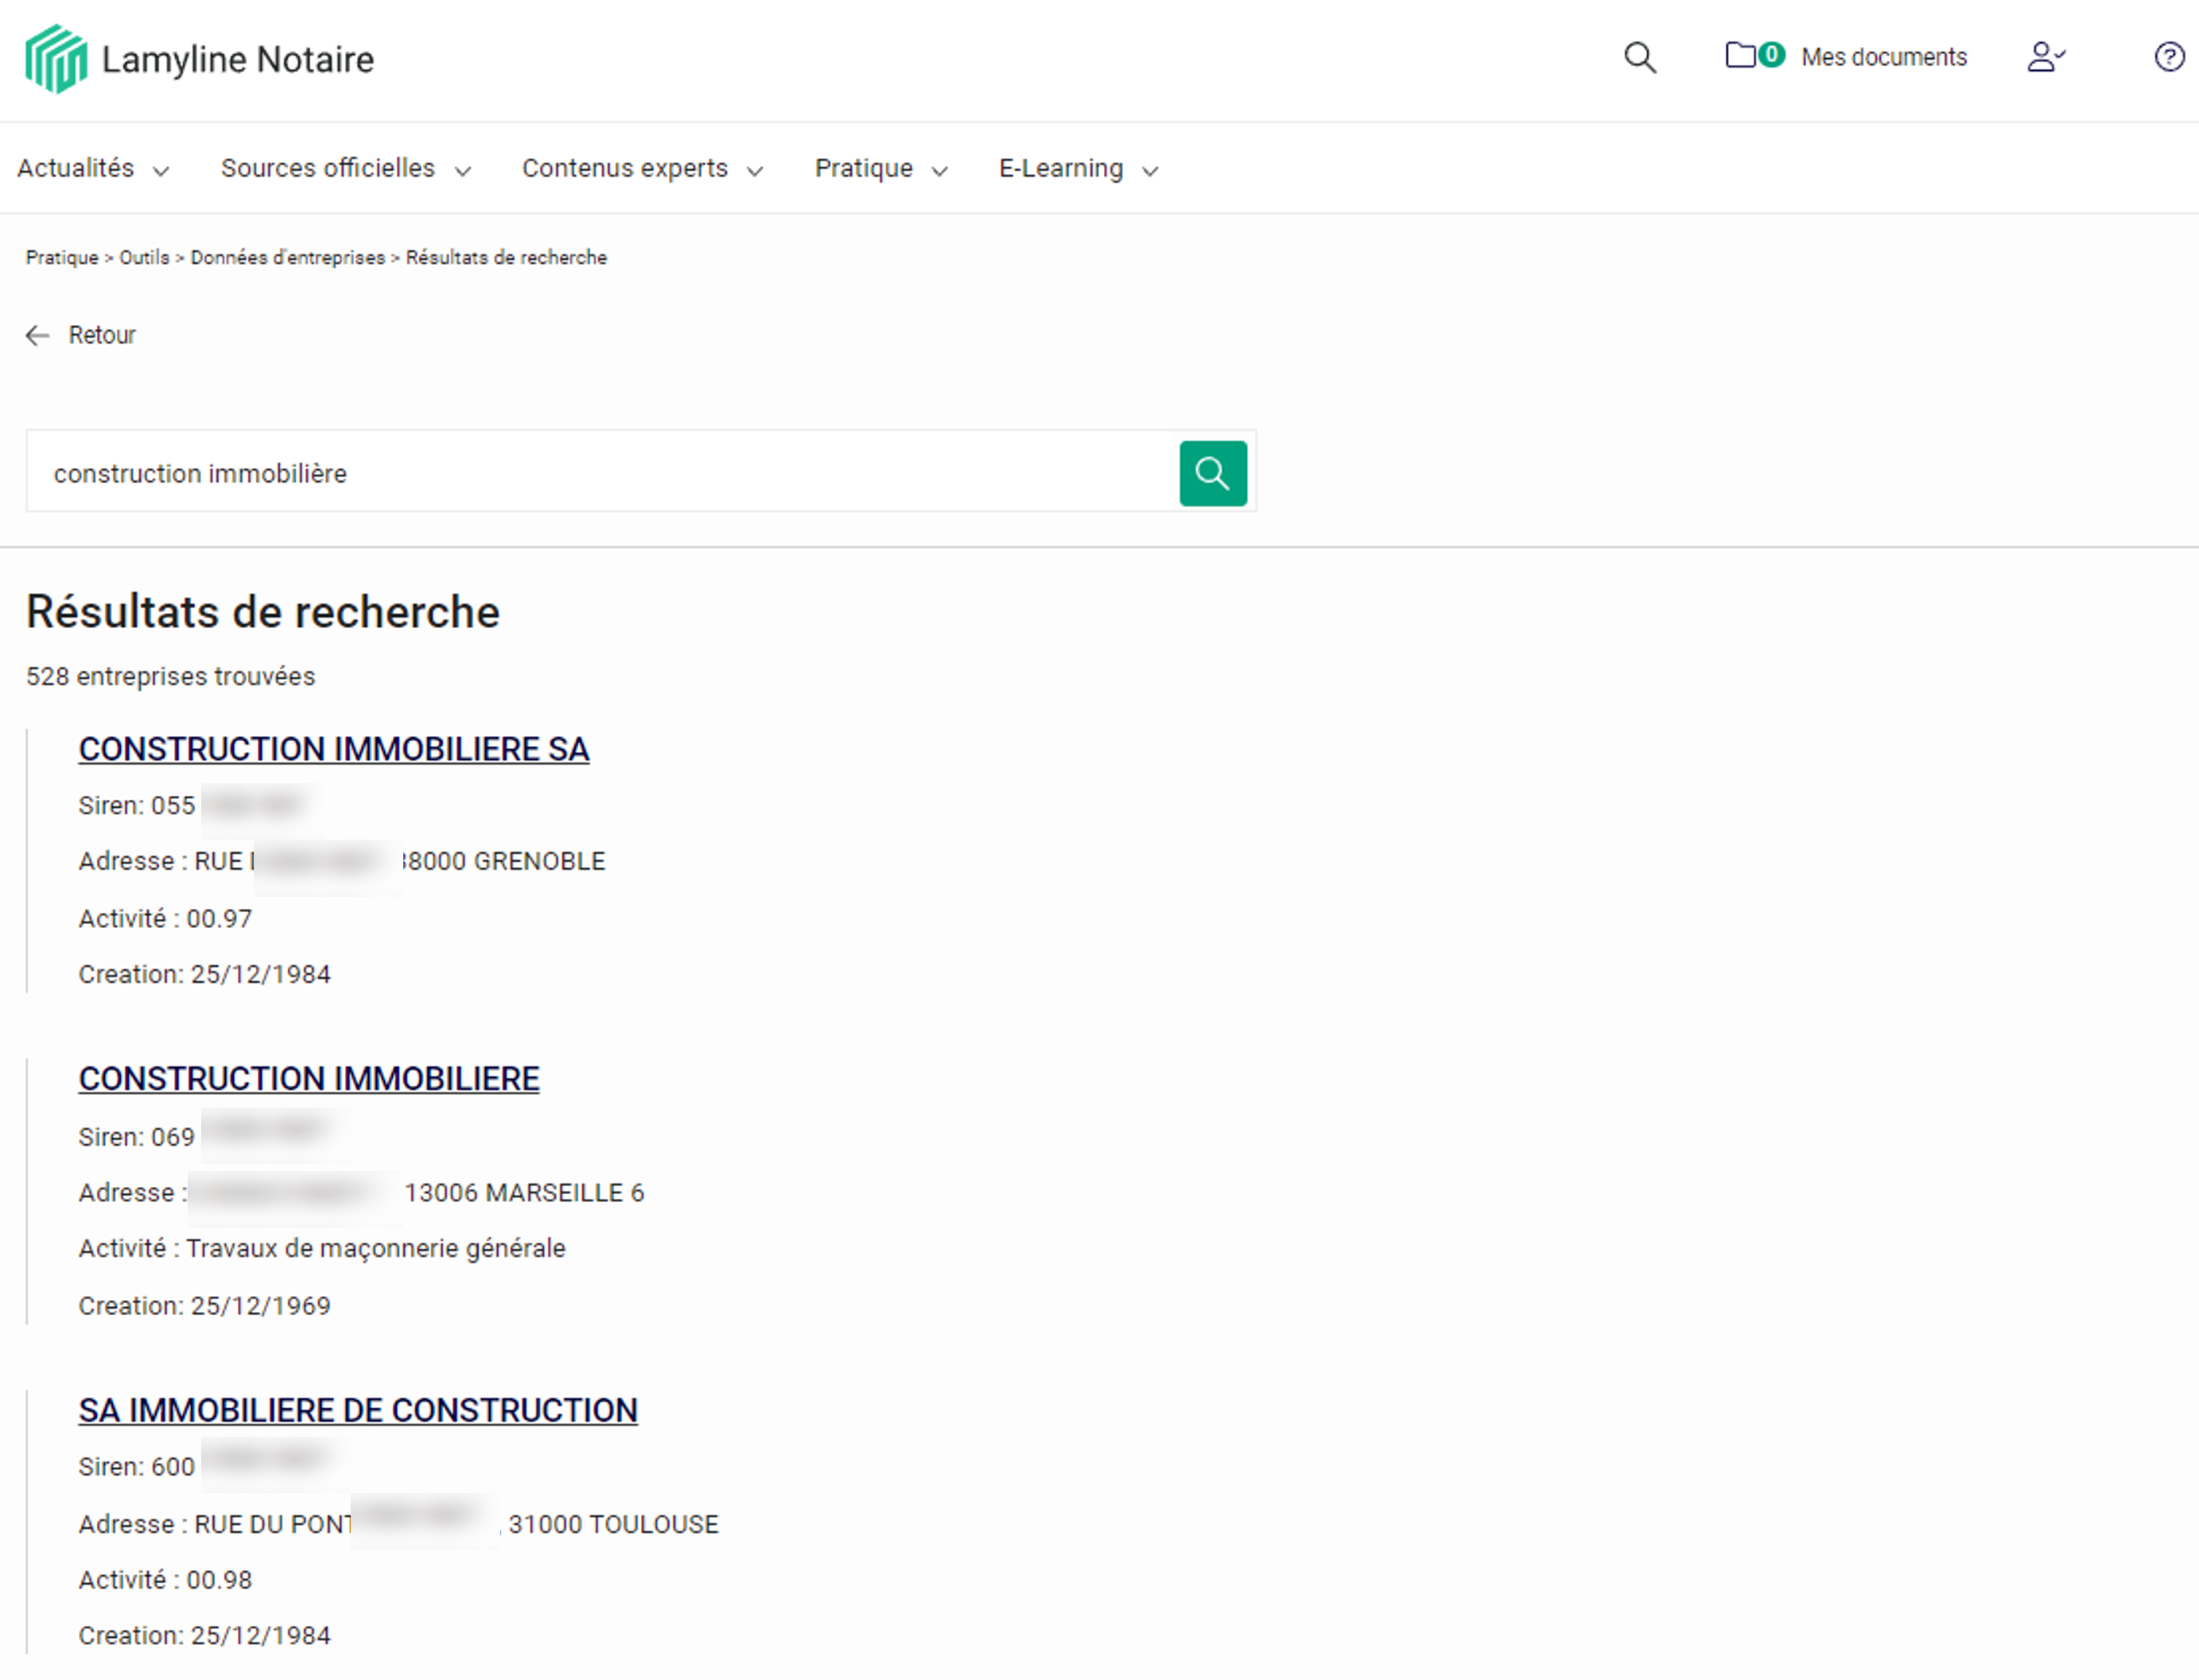Expand the Actualités menu chevron

point(161,171)
